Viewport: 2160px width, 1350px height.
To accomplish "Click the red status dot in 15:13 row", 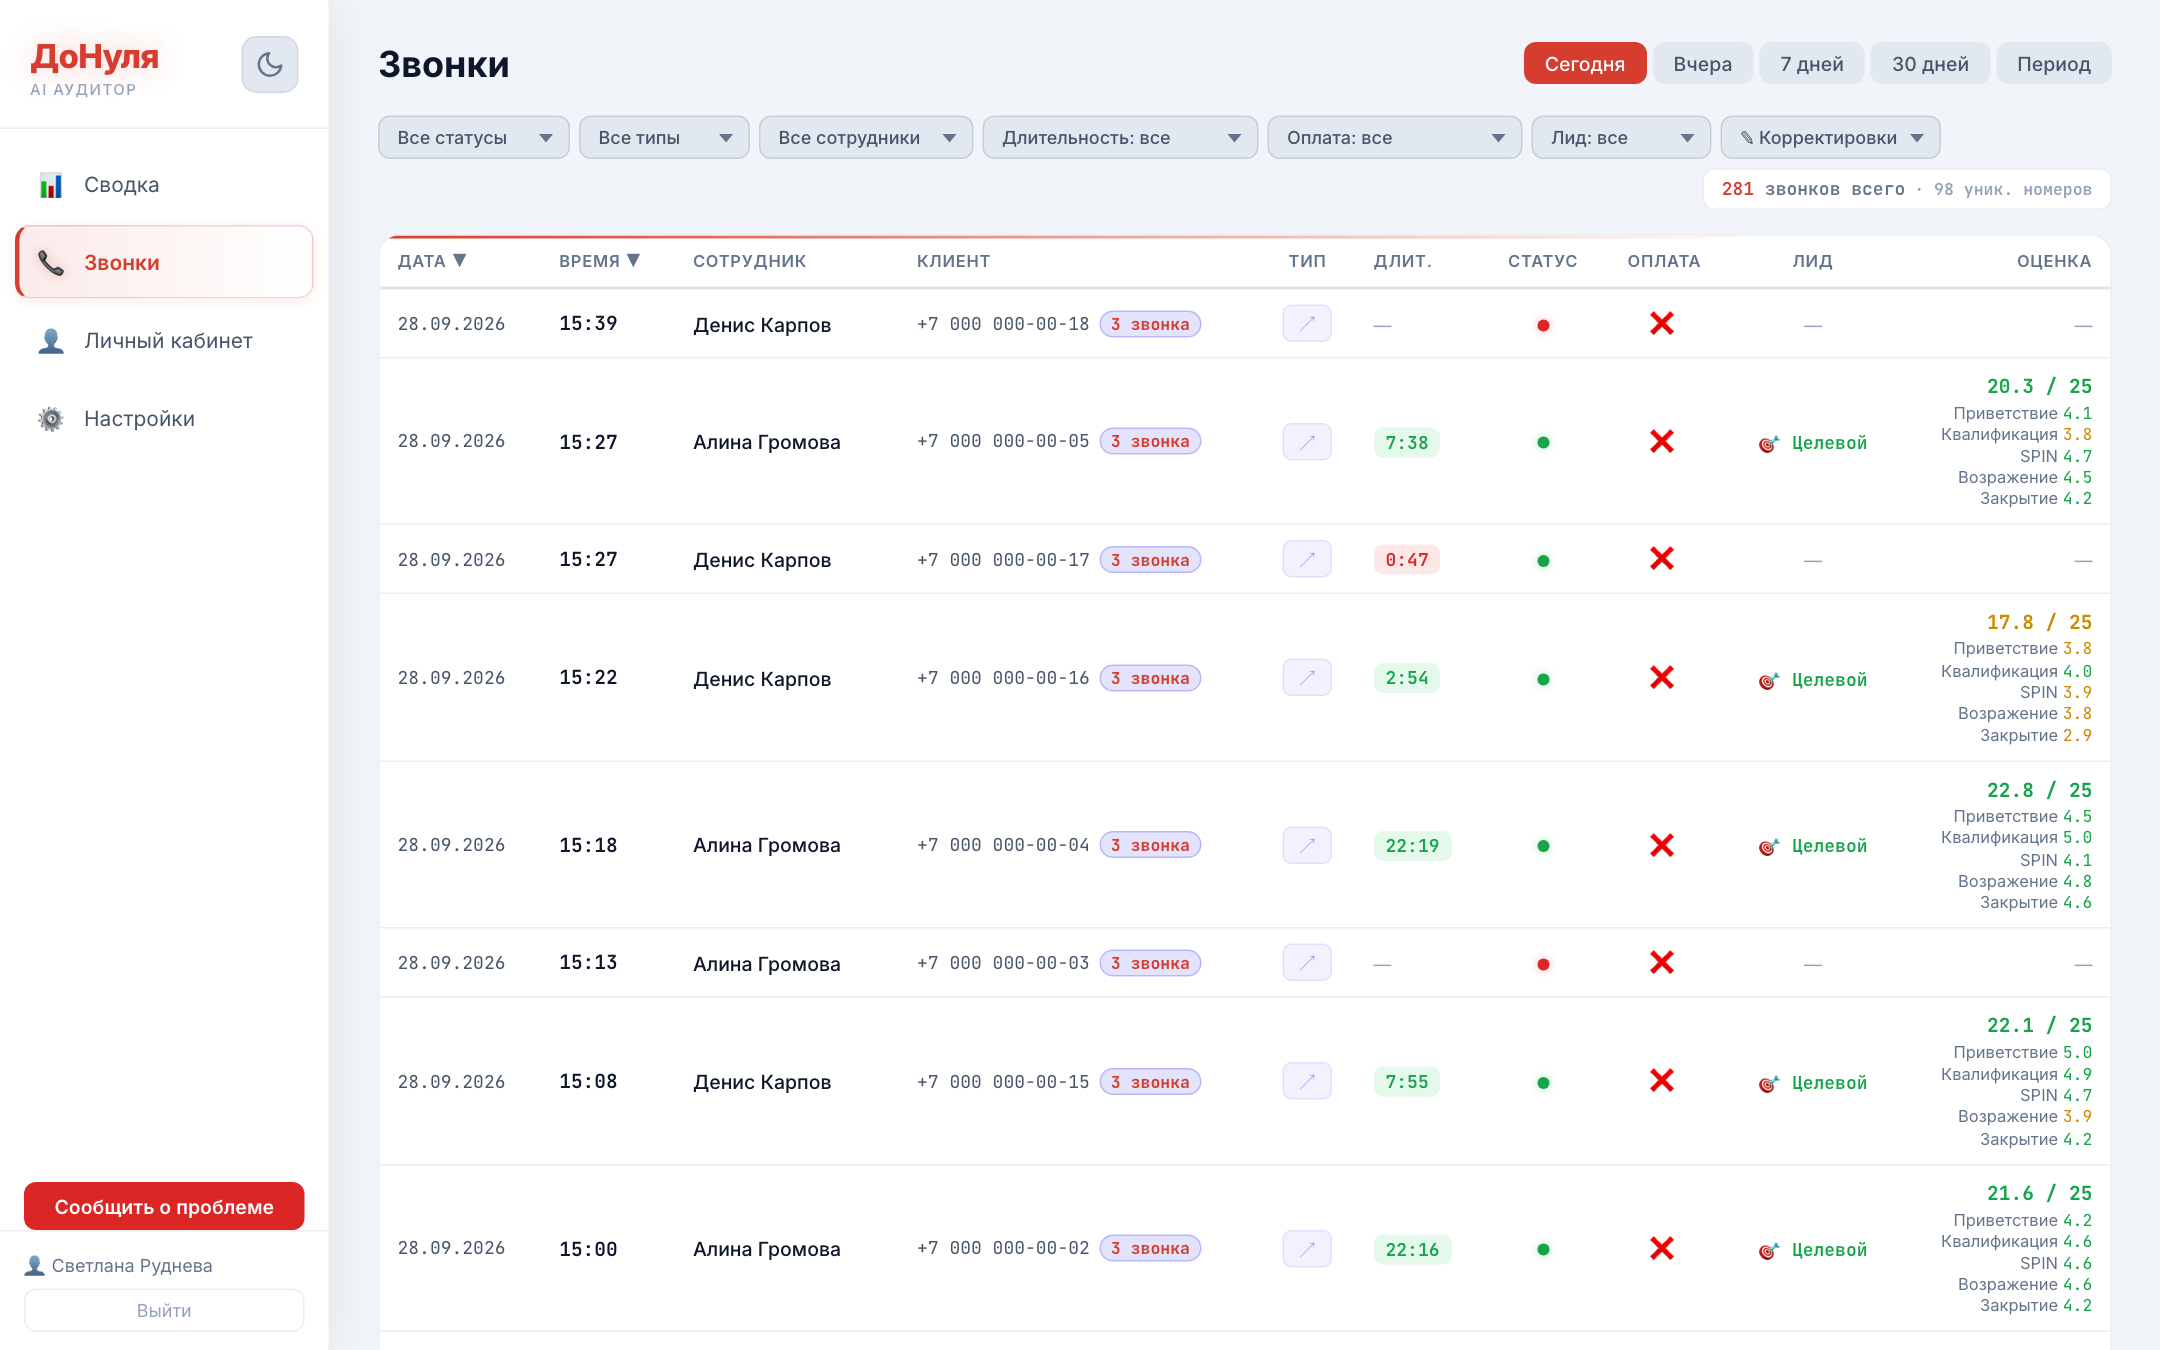I will tap(1543, 964).
